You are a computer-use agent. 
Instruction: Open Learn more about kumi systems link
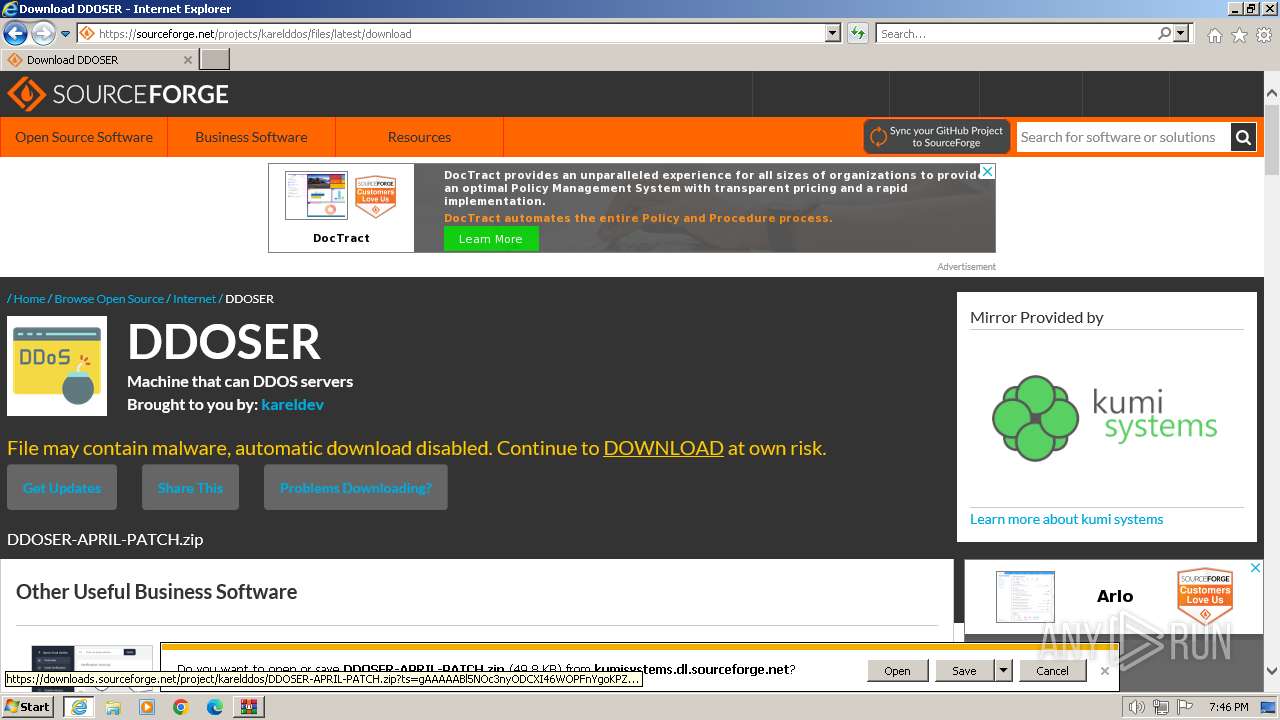pyautogui.click(x=1066, y=519)
